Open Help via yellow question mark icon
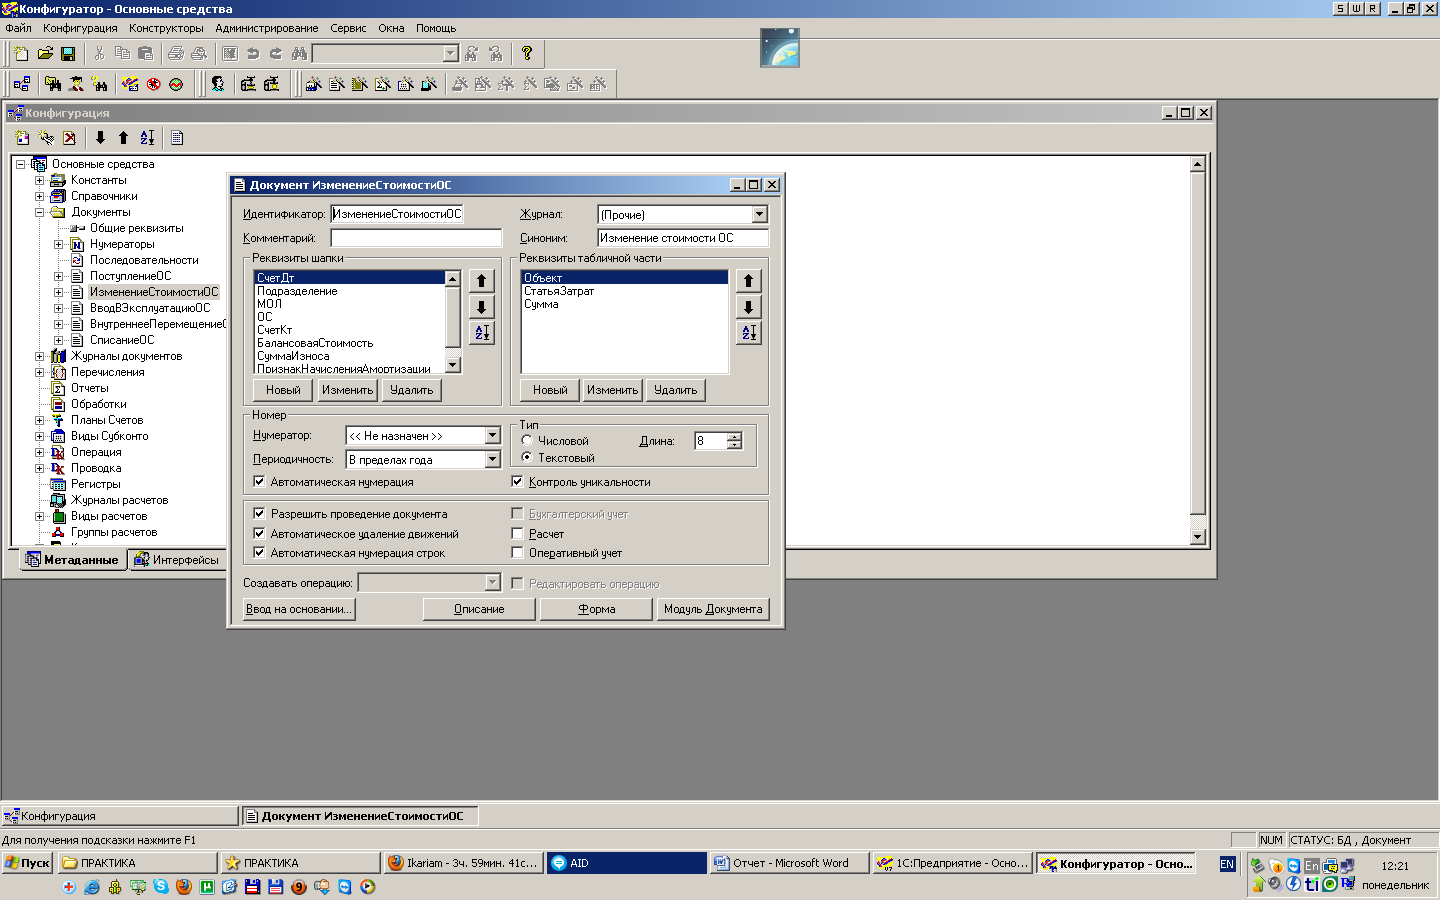Viewport: 1440px width, 900px height. tap(527, 53)
